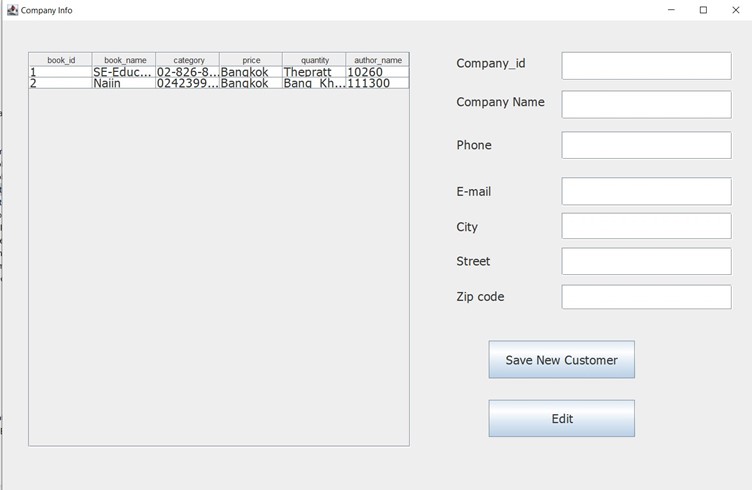Focus the Zip code input field
Screen dimensions: 752x490
(x=646, y=297)
